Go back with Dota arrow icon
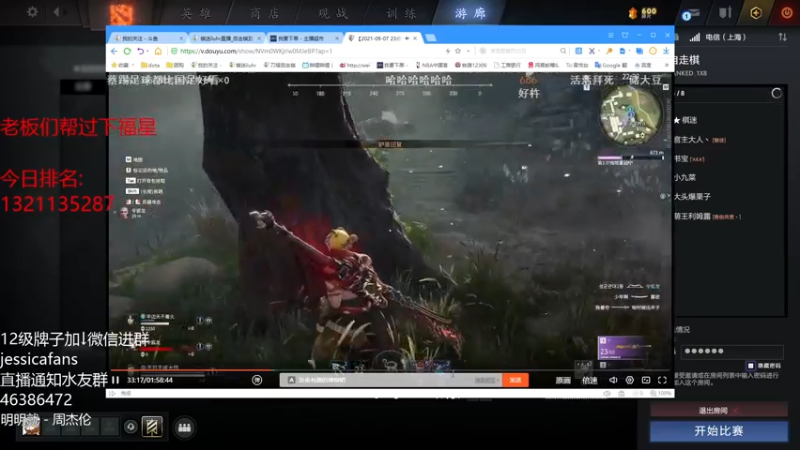Viewport: 800px width, 450px height. click(57, 12)
